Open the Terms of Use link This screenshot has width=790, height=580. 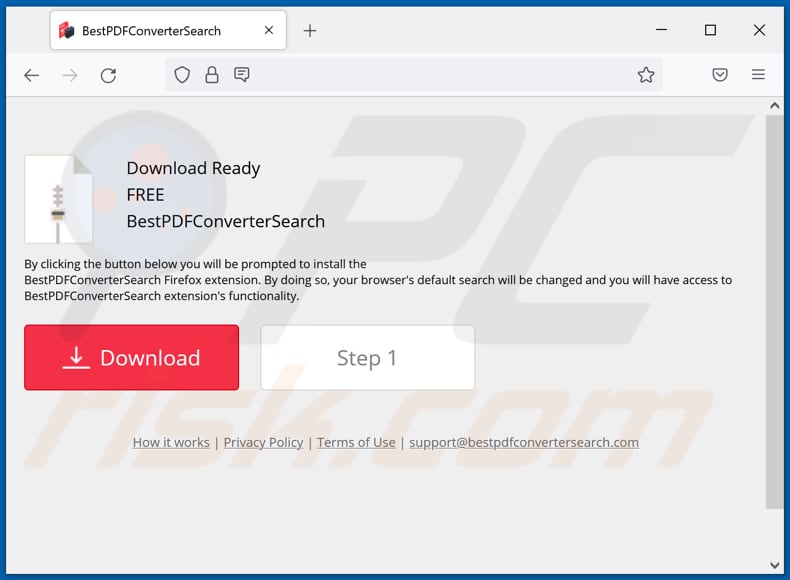[x=356, y=442]
